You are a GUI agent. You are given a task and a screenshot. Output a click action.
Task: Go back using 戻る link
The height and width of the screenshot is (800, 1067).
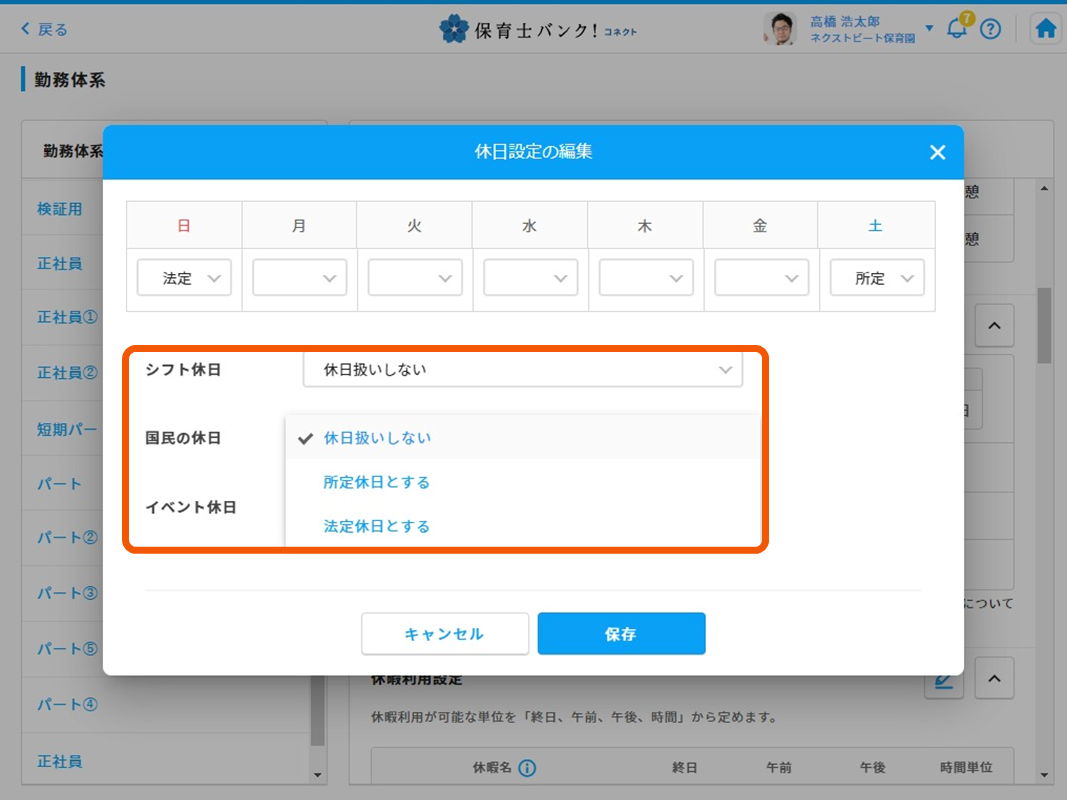tap(44, 29)
